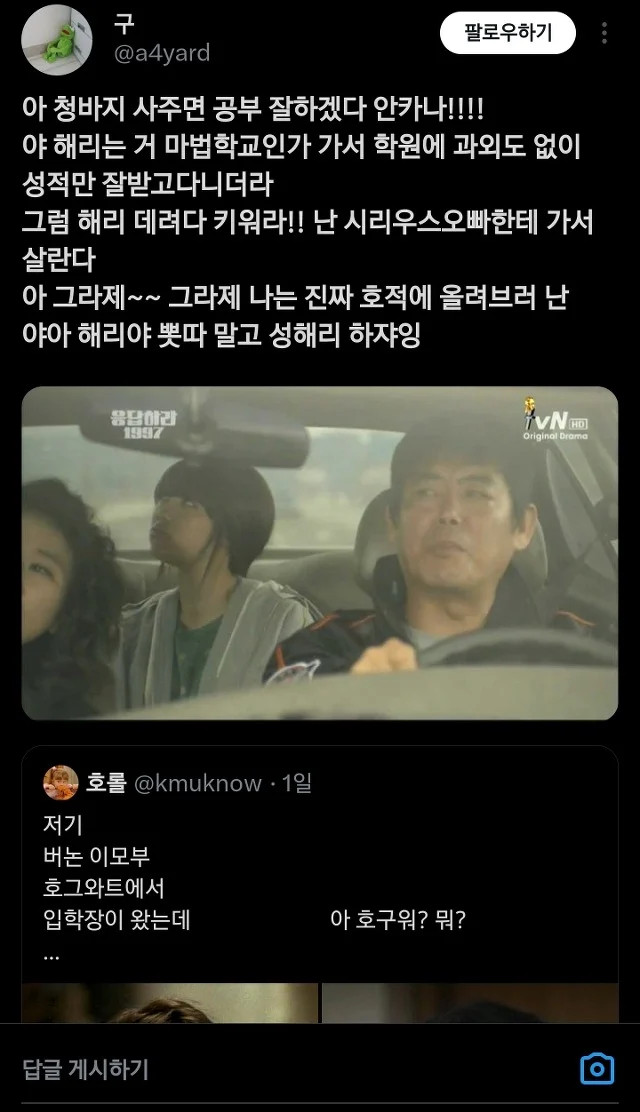Click the quoted text 아 호구워? 뭐?
Viewport: 640px width, 1112px height.
tap(397, 920)
